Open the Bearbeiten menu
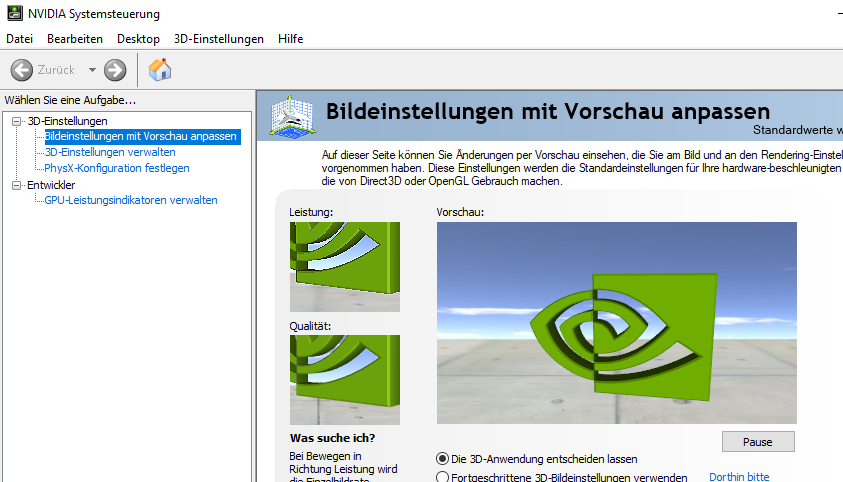The image size is (843, 482). 75,39
